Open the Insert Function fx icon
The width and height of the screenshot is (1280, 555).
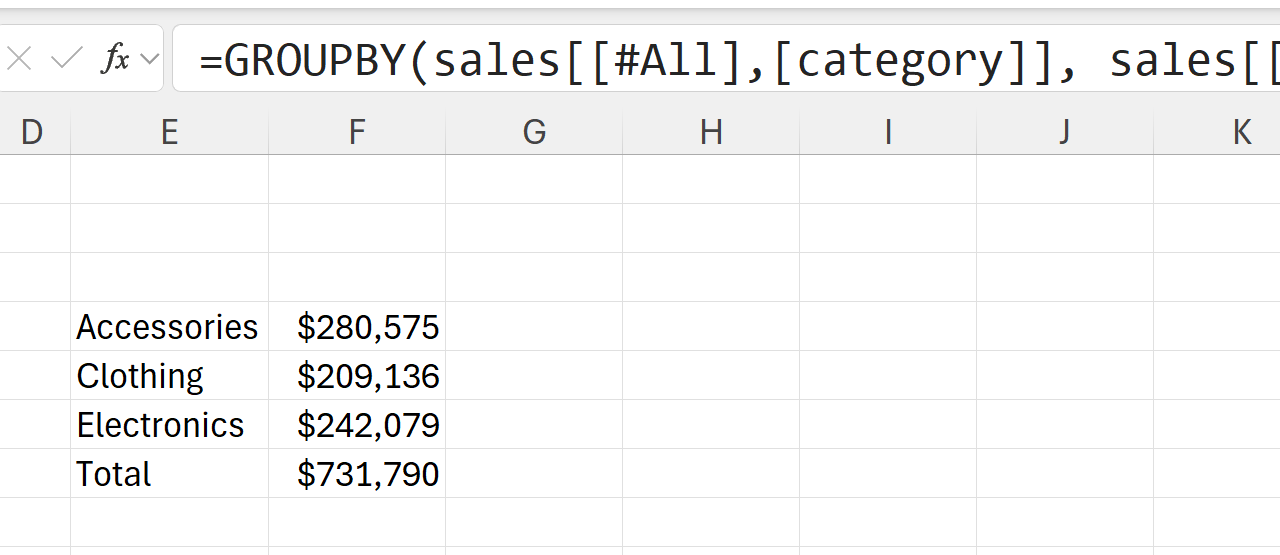click(x=115, y=60)
